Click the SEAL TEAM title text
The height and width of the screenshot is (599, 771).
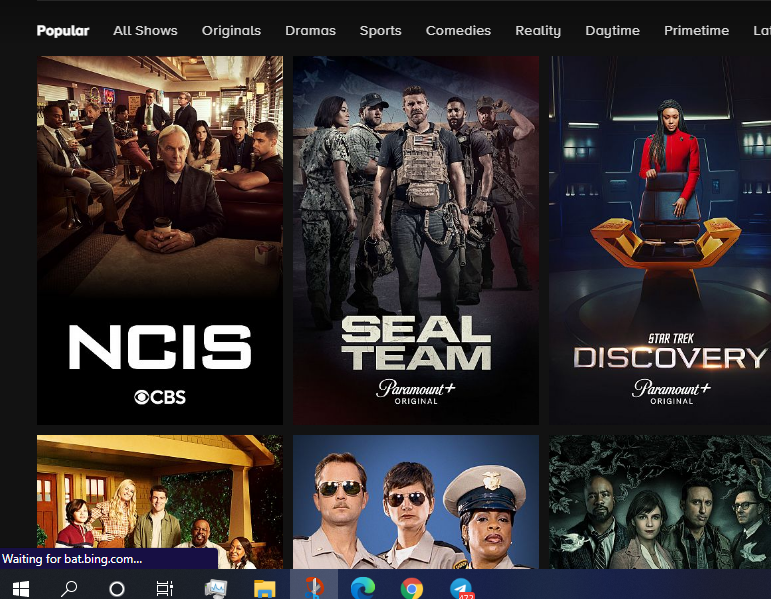416,343
